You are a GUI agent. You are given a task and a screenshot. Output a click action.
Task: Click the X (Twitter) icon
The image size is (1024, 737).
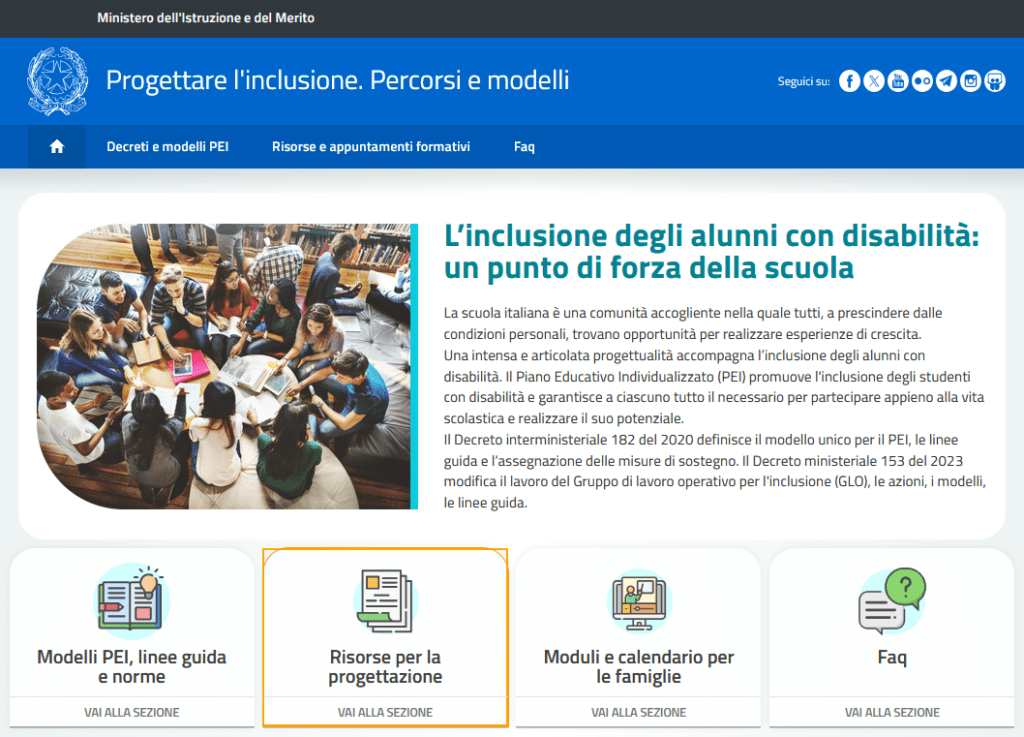pyautogui.click(x=874, y=81)
